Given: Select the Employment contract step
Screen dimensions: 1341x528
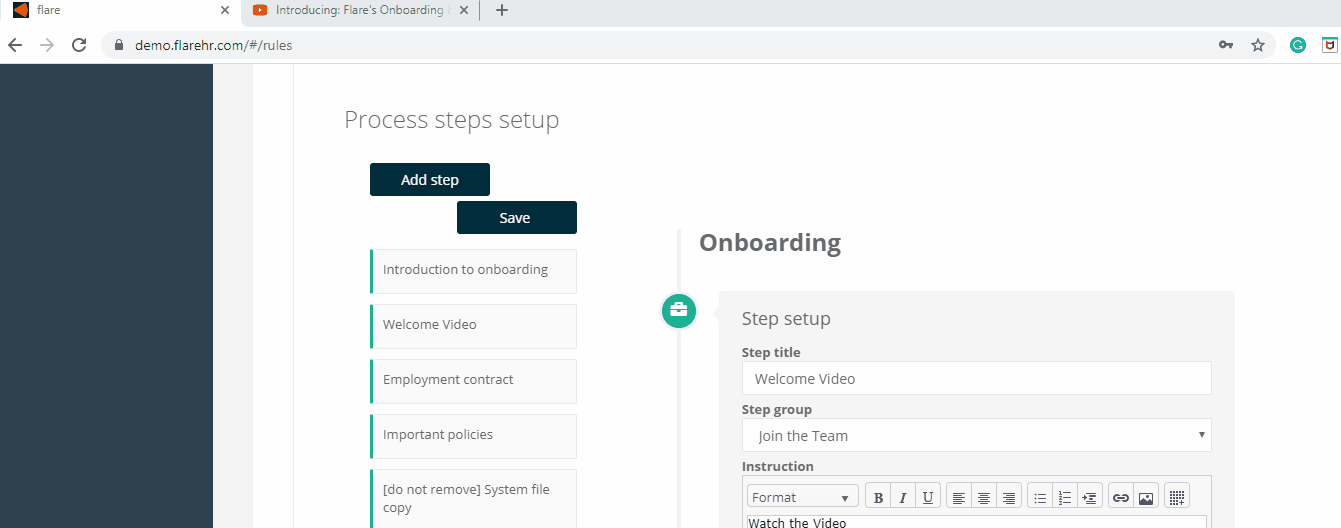Looking at the screenshot, I should coord(473,381).
